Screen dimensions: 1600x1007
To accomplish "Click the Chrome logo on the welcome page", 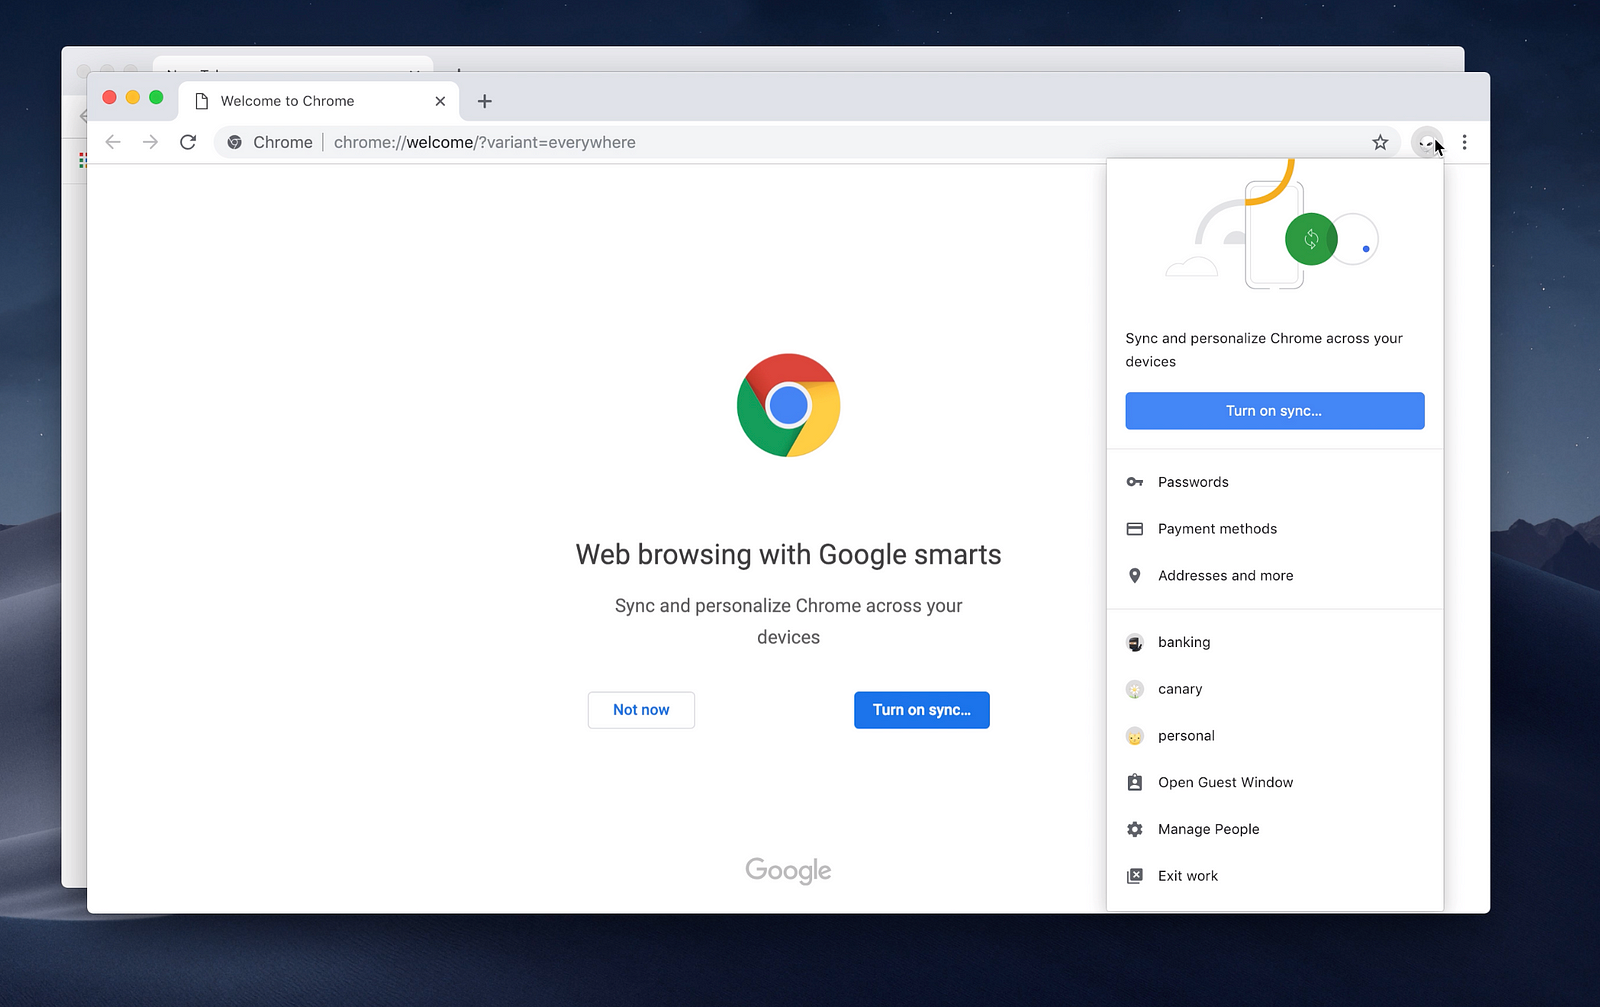I will [x=789, y=405].
